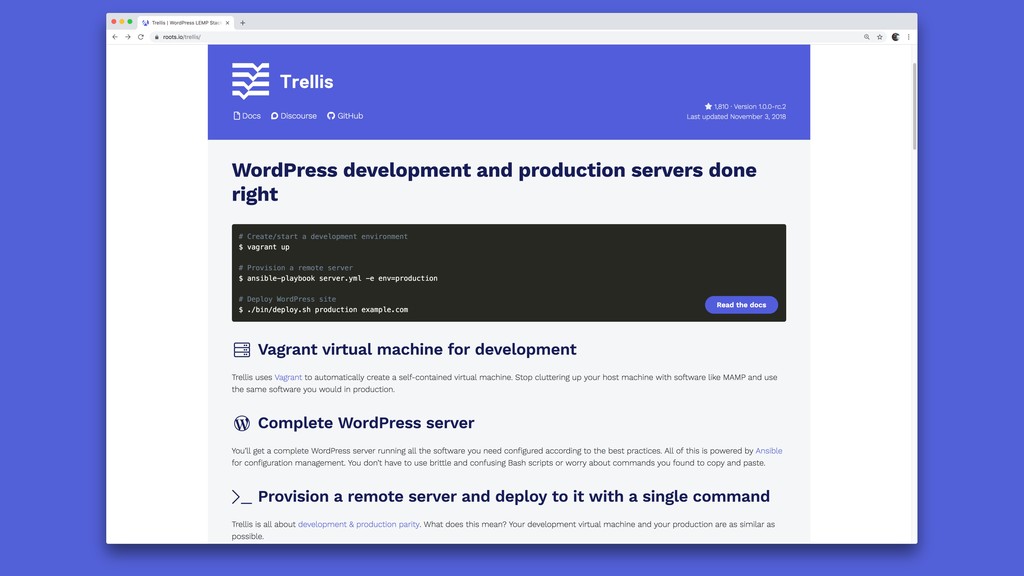This screenshot has height=576, width=1024.
Task: Click 'Complete WordPress server' heading
Action: (x=366, y=423)
